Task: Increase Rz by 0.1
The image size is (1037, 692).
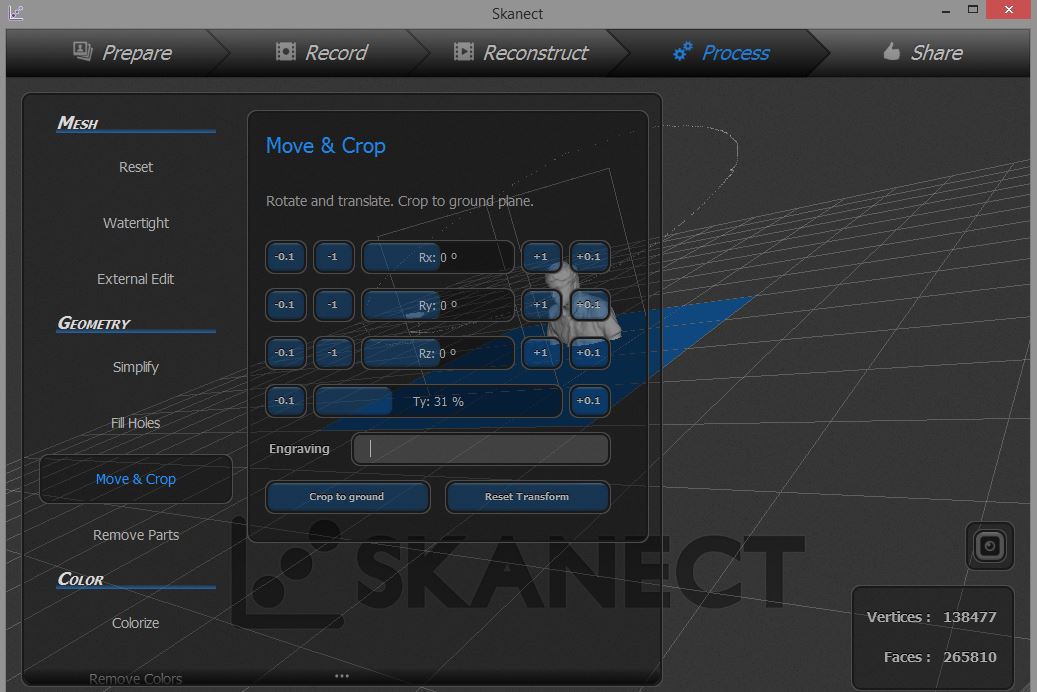Action: point(589,353)
